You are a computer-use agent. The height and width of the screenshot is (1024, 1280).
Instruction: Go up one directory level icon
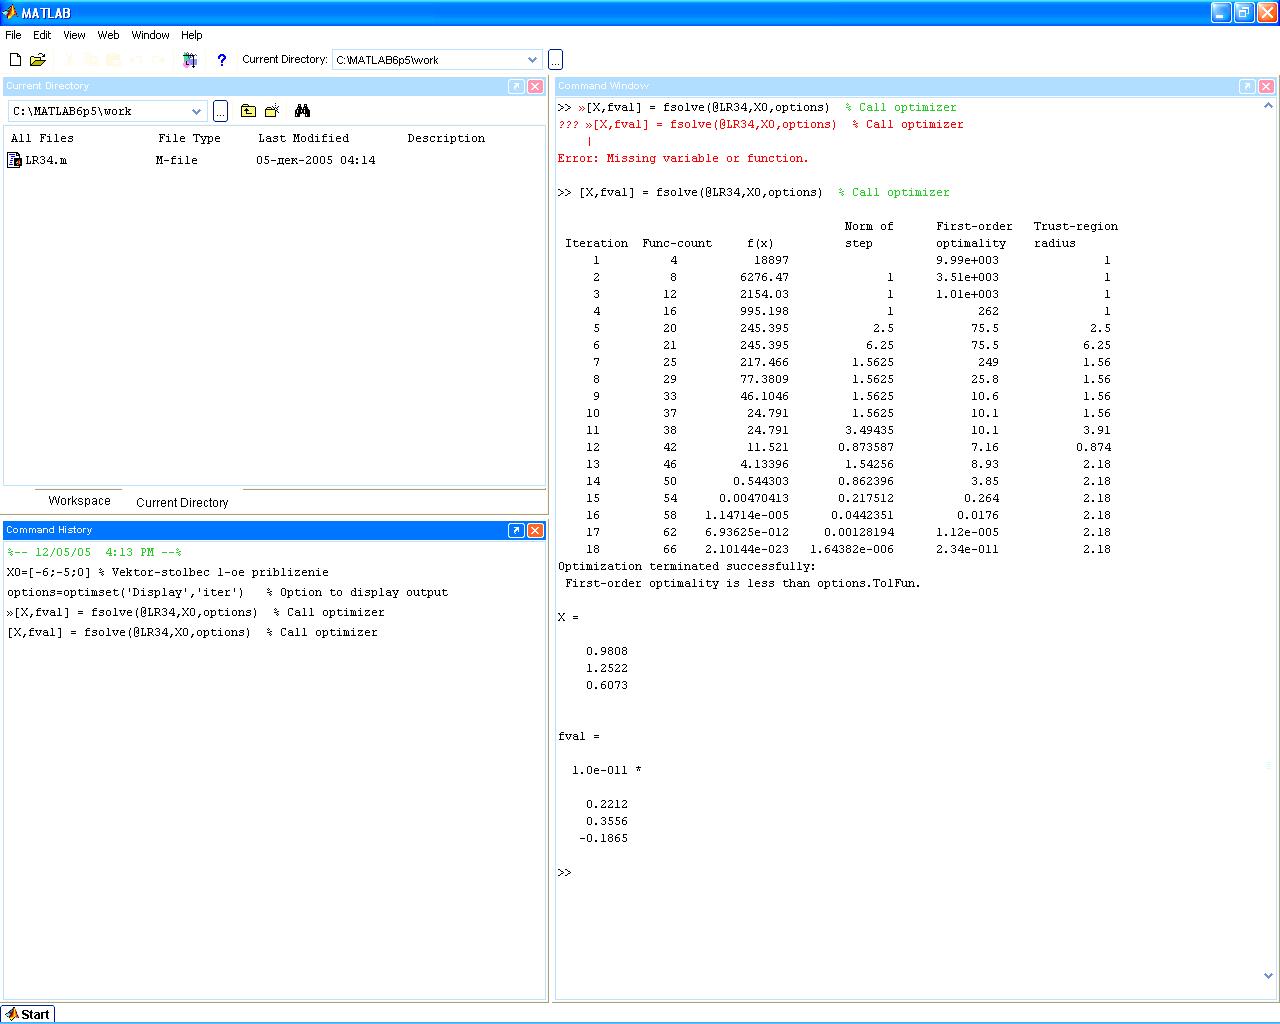[248, 111]
